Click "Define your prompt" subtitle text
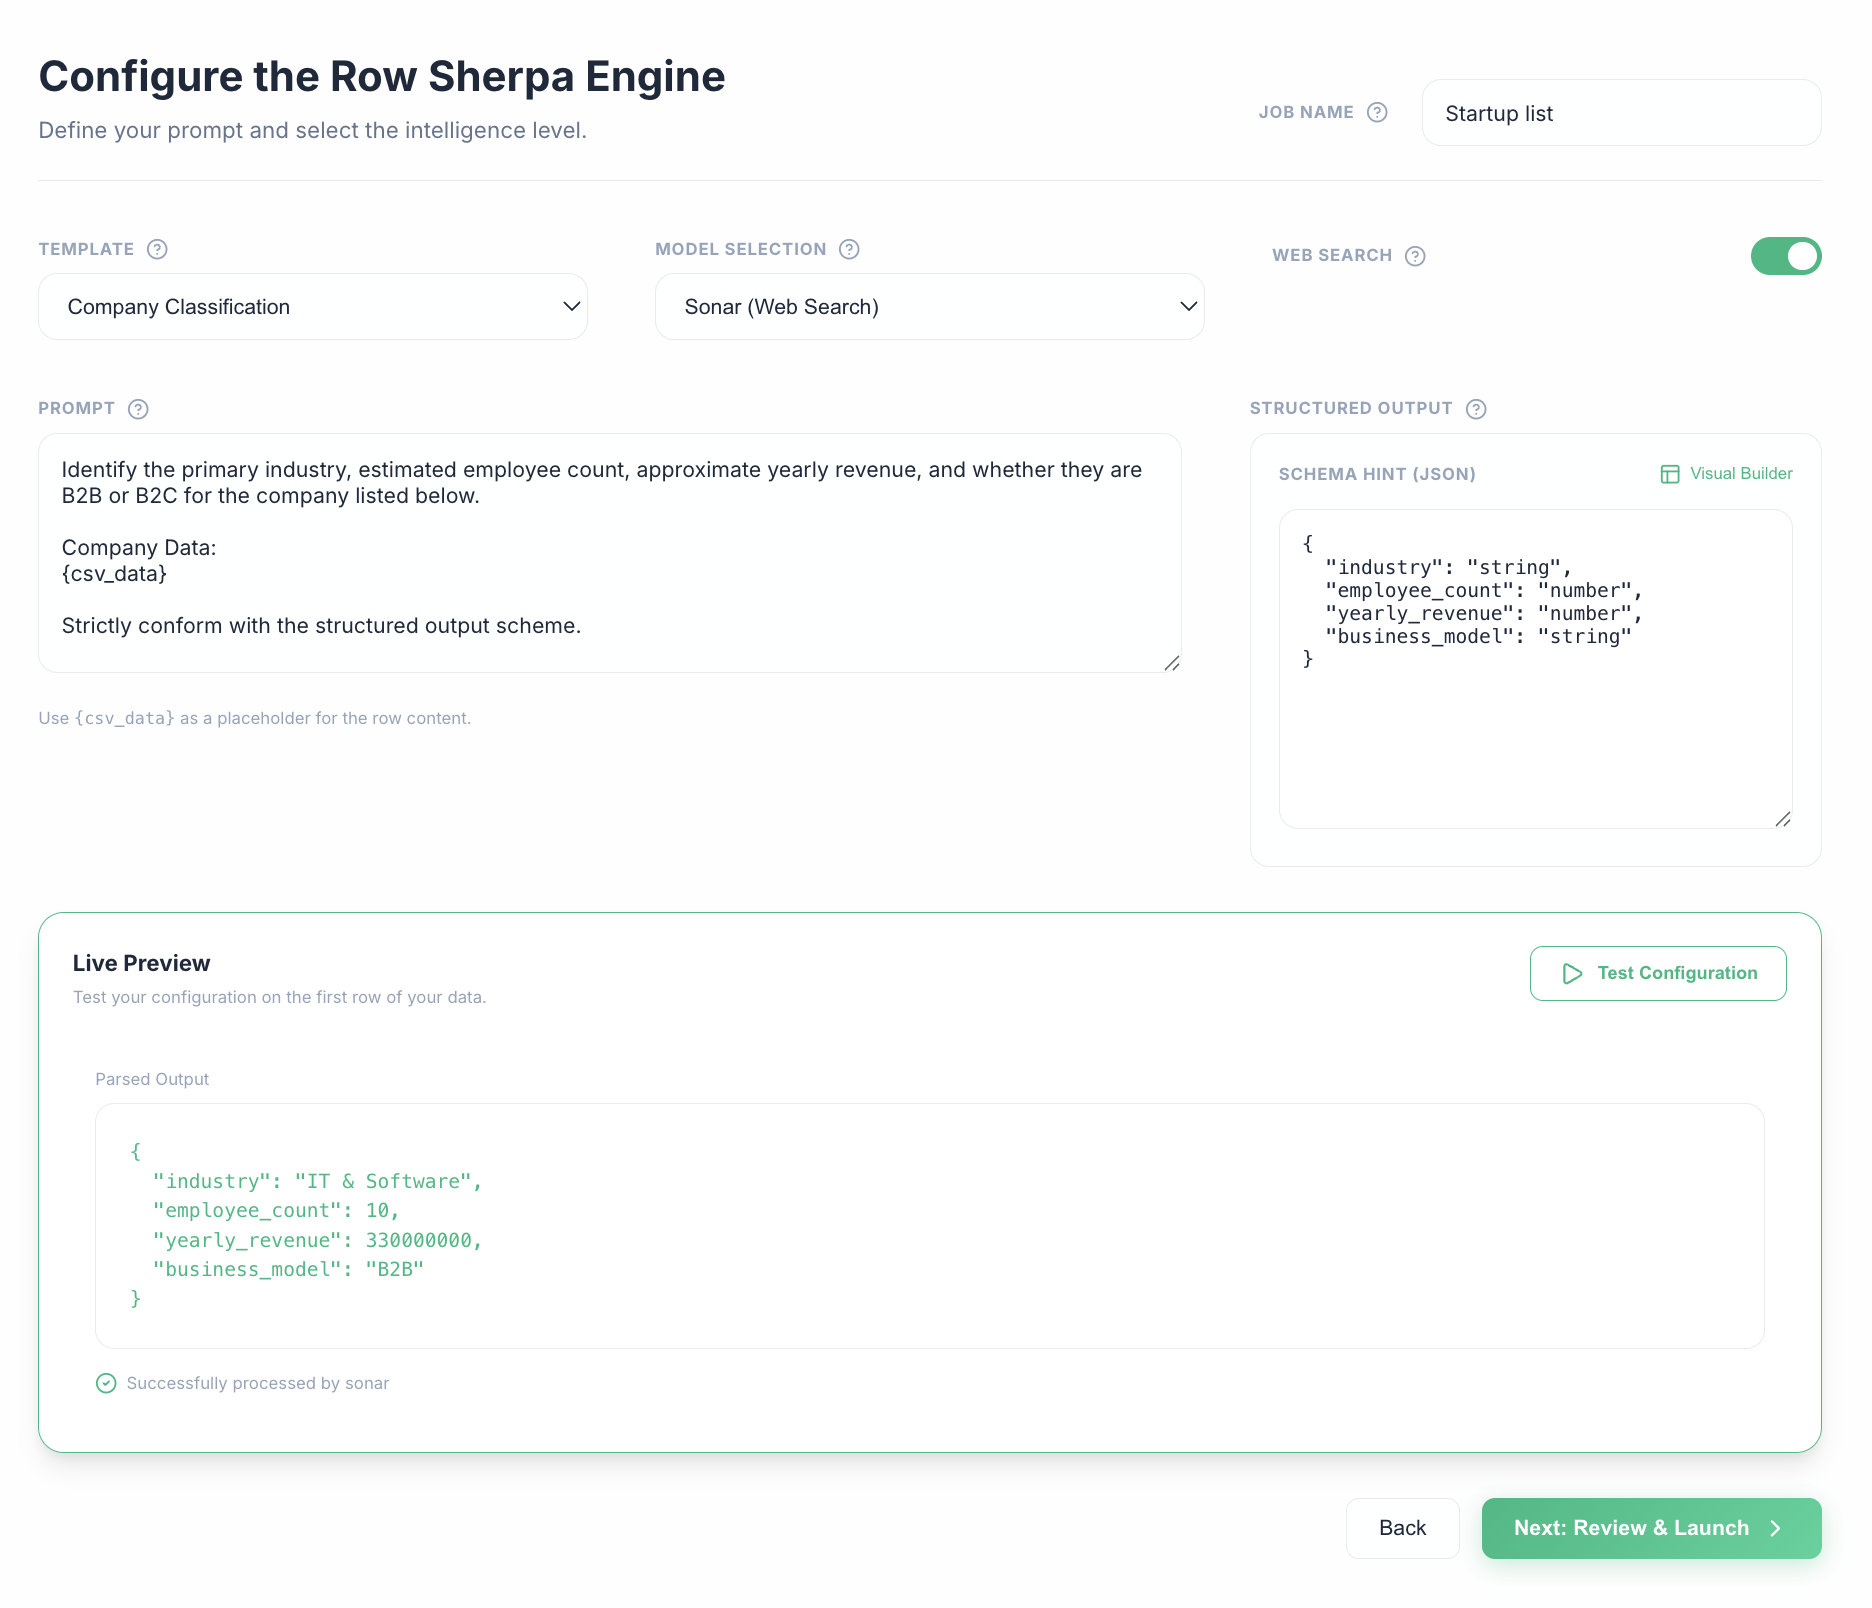This screenshot has width=1872, height=1608. 313,130
